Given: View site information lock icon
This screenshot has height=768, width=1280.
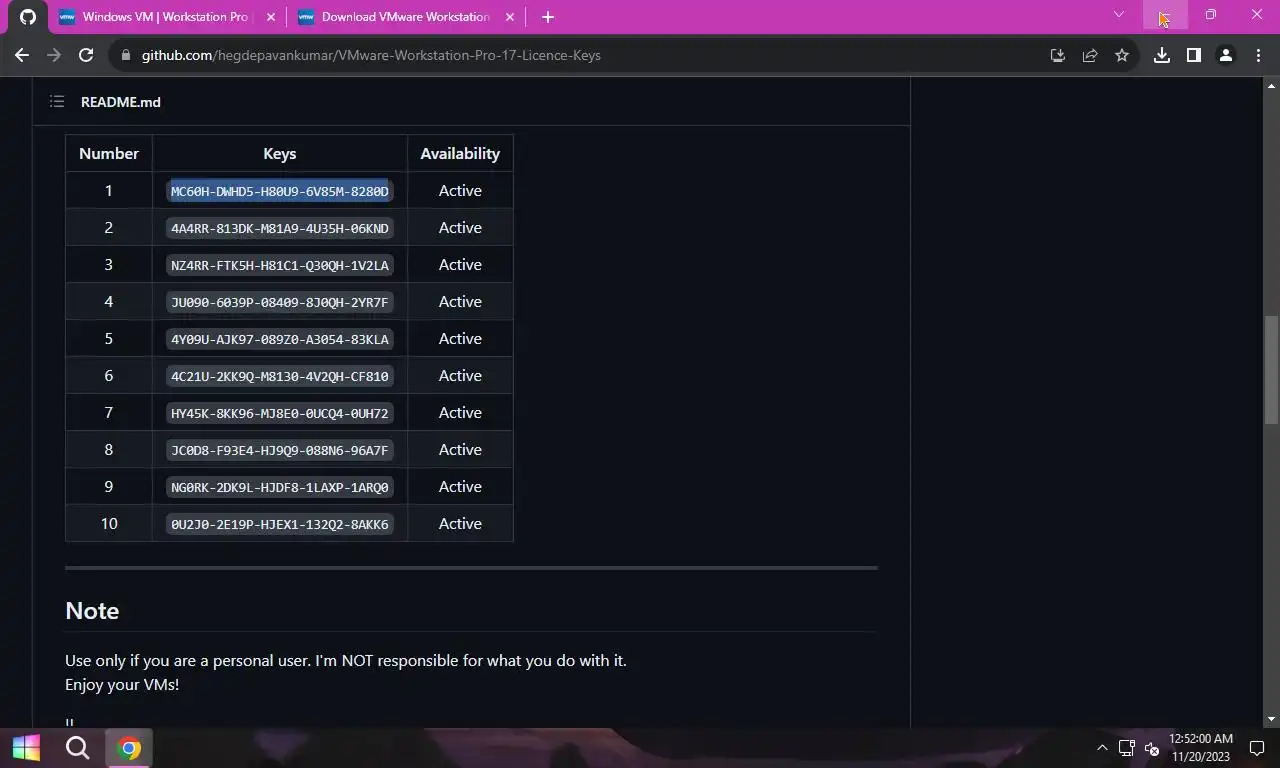Looking at the screenshot, I should [126, 55].
